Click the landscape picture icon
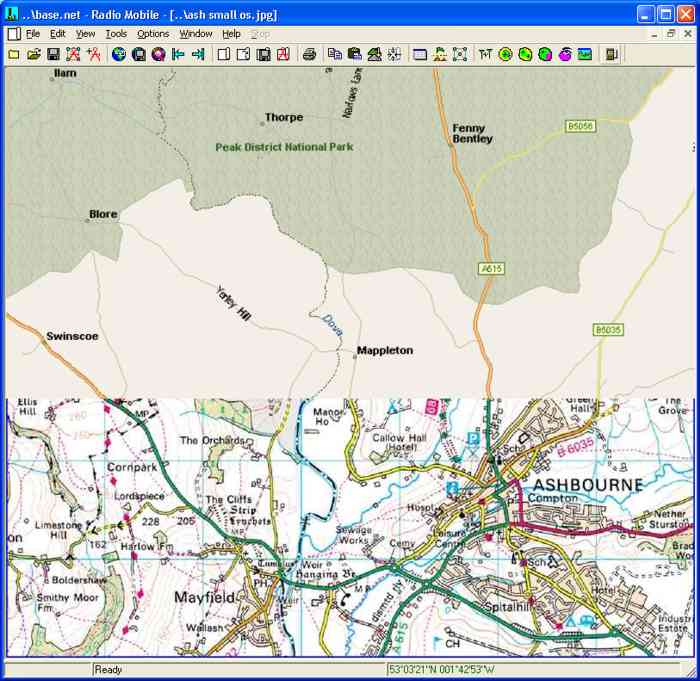The width and height of the screenshot is (700, 681). pyautogui.click(x=585, y=54)
